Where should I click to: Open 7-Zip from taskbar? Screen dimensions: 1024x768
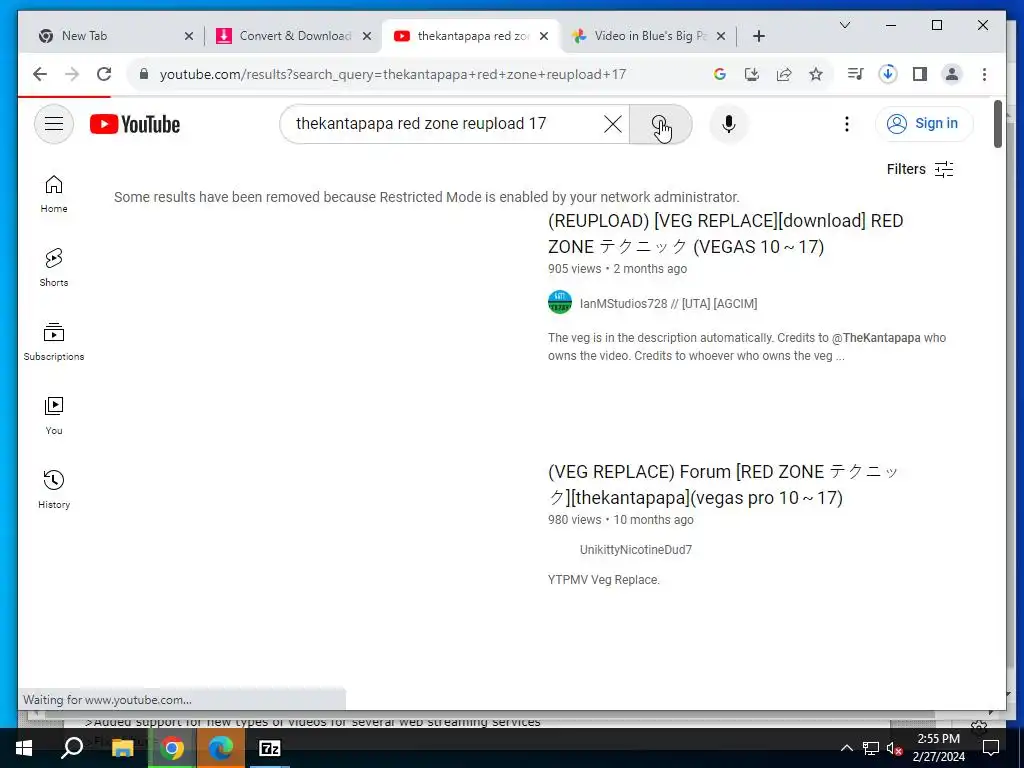270,748
